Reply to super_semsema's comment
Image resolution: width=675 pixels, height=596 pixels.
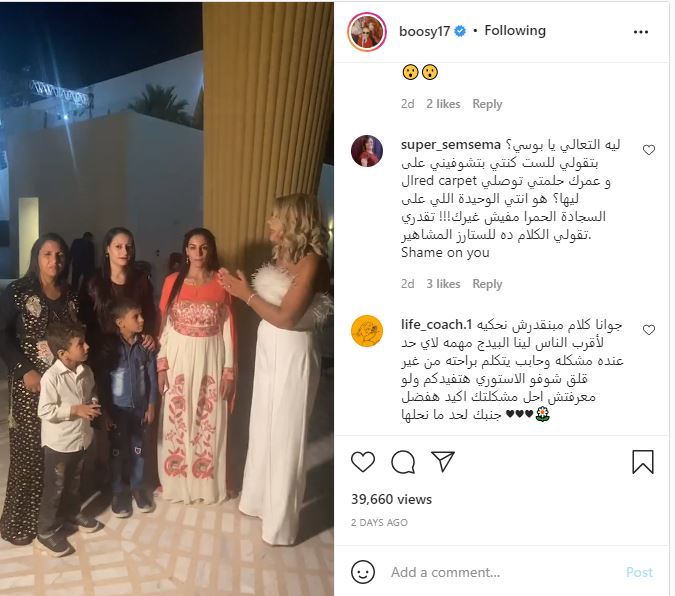pyautogui.click(x=487, y=284)
